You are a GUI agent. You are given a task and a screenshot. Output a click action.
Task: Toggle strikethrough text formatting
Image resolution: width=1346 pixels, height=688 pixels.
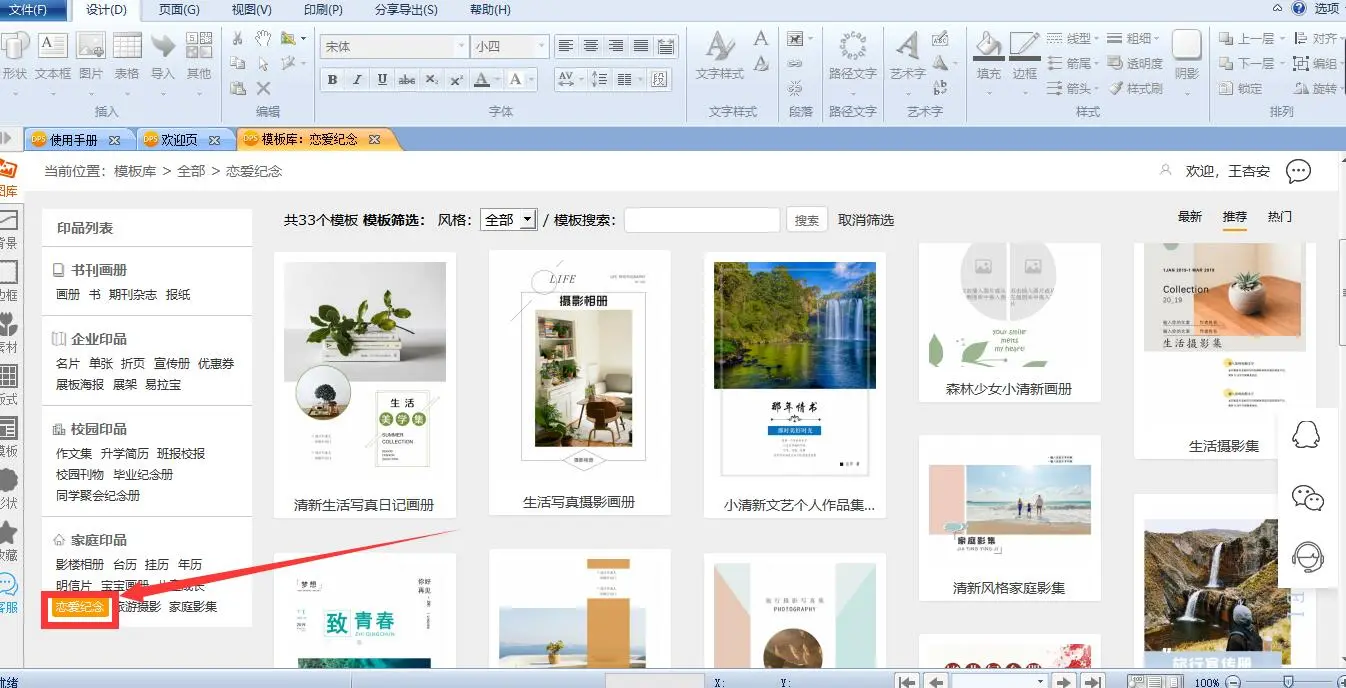pyautogui.click(x=407, y=80)
